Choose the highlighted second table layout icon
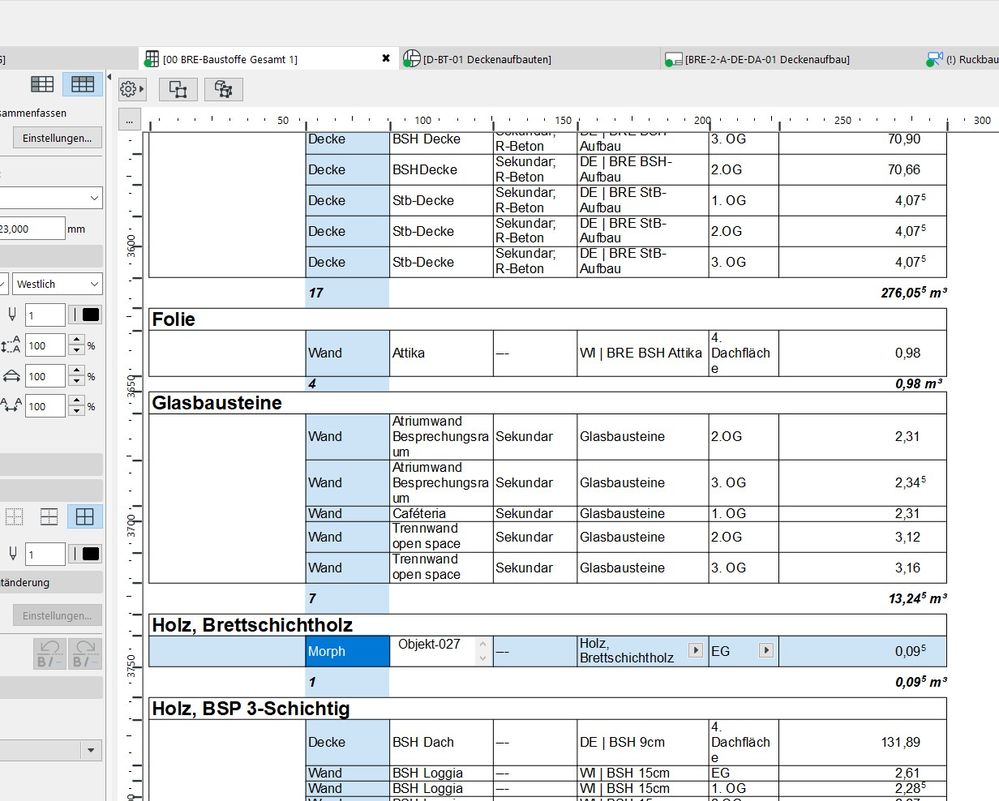Screen dimensions: 999x801 [82, 84]
